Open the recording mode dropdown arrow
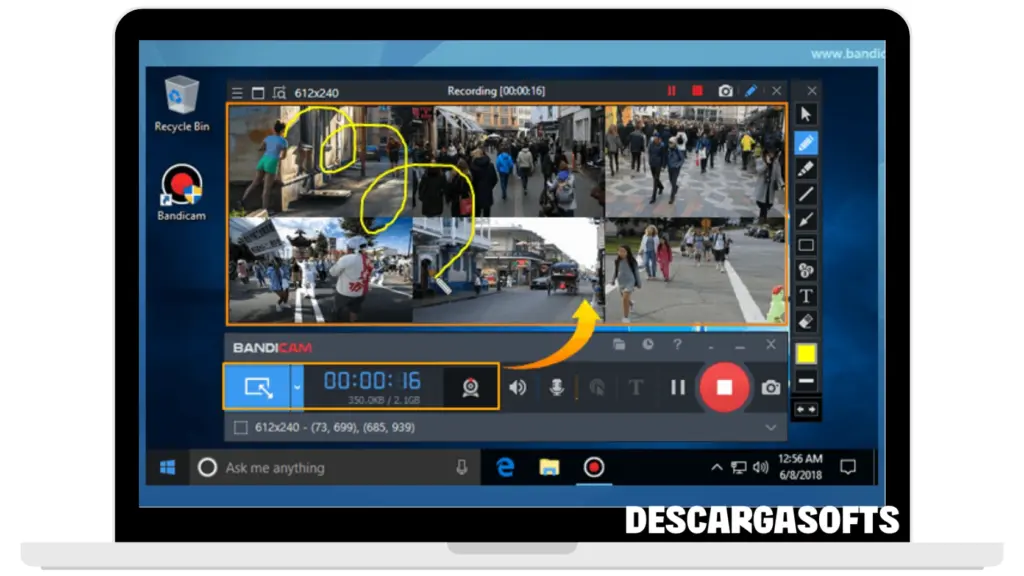 pos(297,387)
